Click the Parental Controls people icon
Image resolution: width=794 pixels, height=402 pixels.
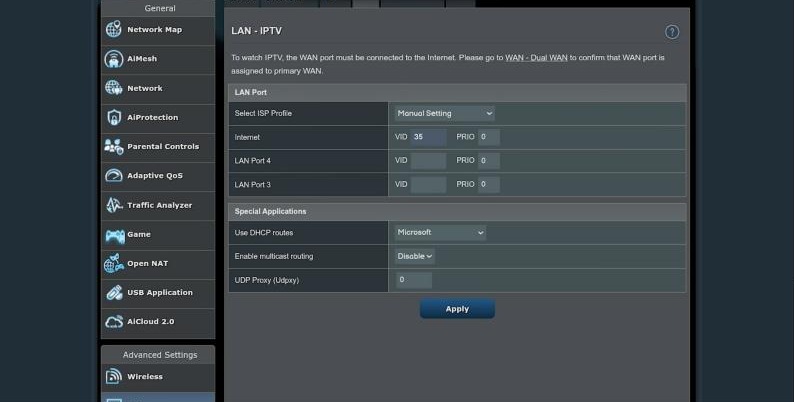click(x=113, y=146)
